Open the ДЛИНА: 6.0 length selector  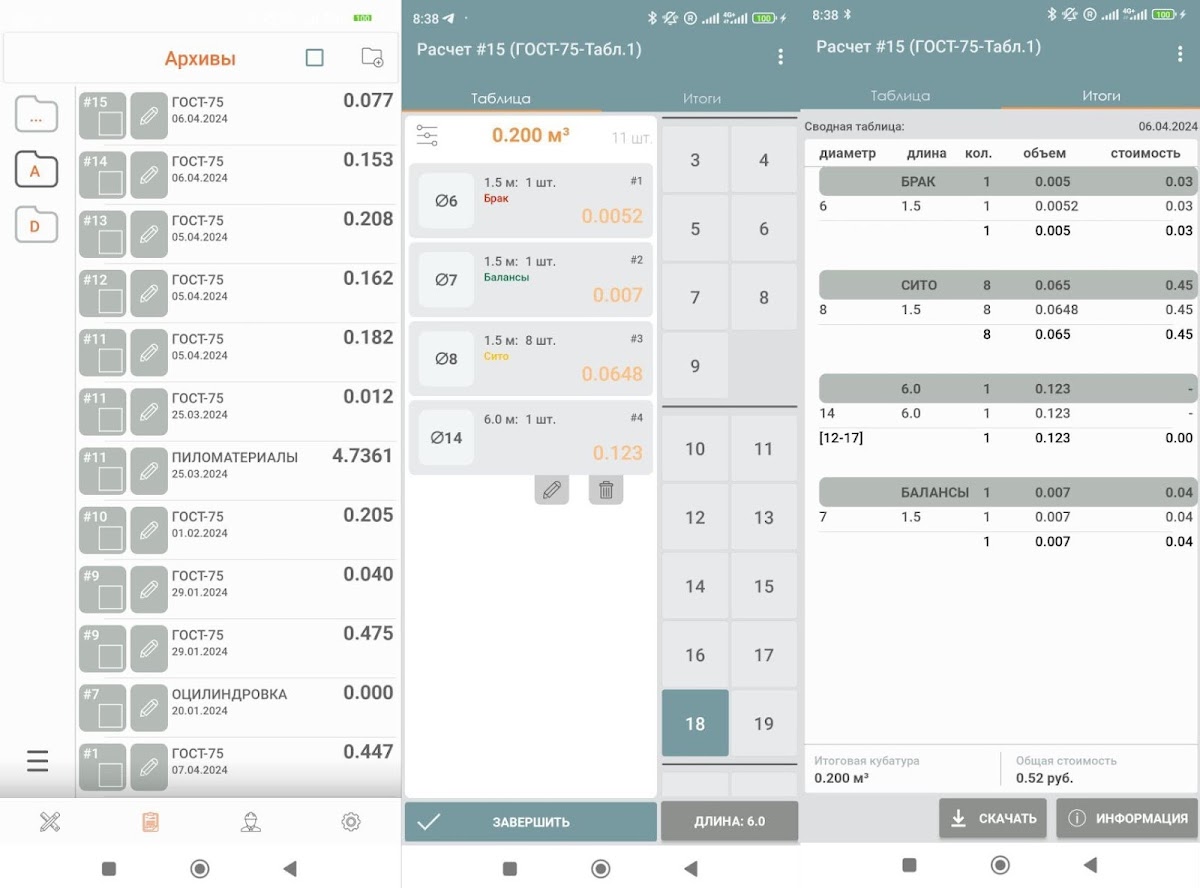point(729,821)
